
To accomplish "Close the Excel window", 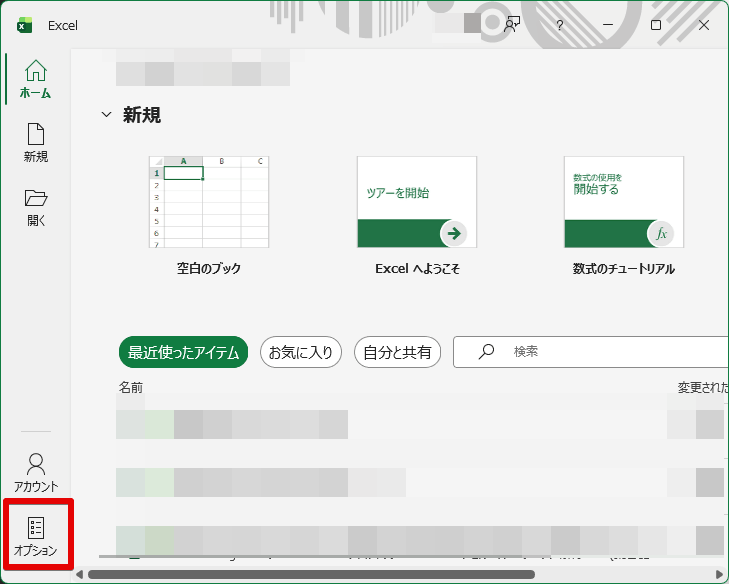I will 704,25.
